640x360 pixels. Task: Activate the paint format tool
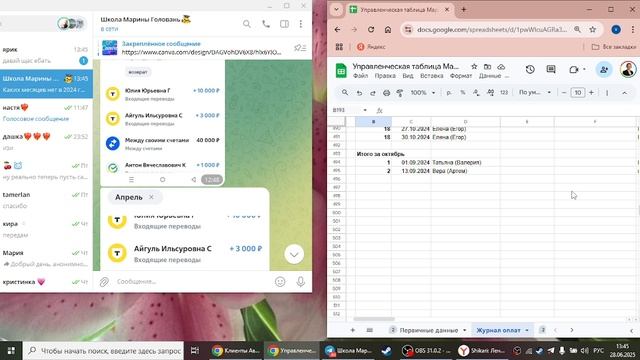click(x=400, y=93)
